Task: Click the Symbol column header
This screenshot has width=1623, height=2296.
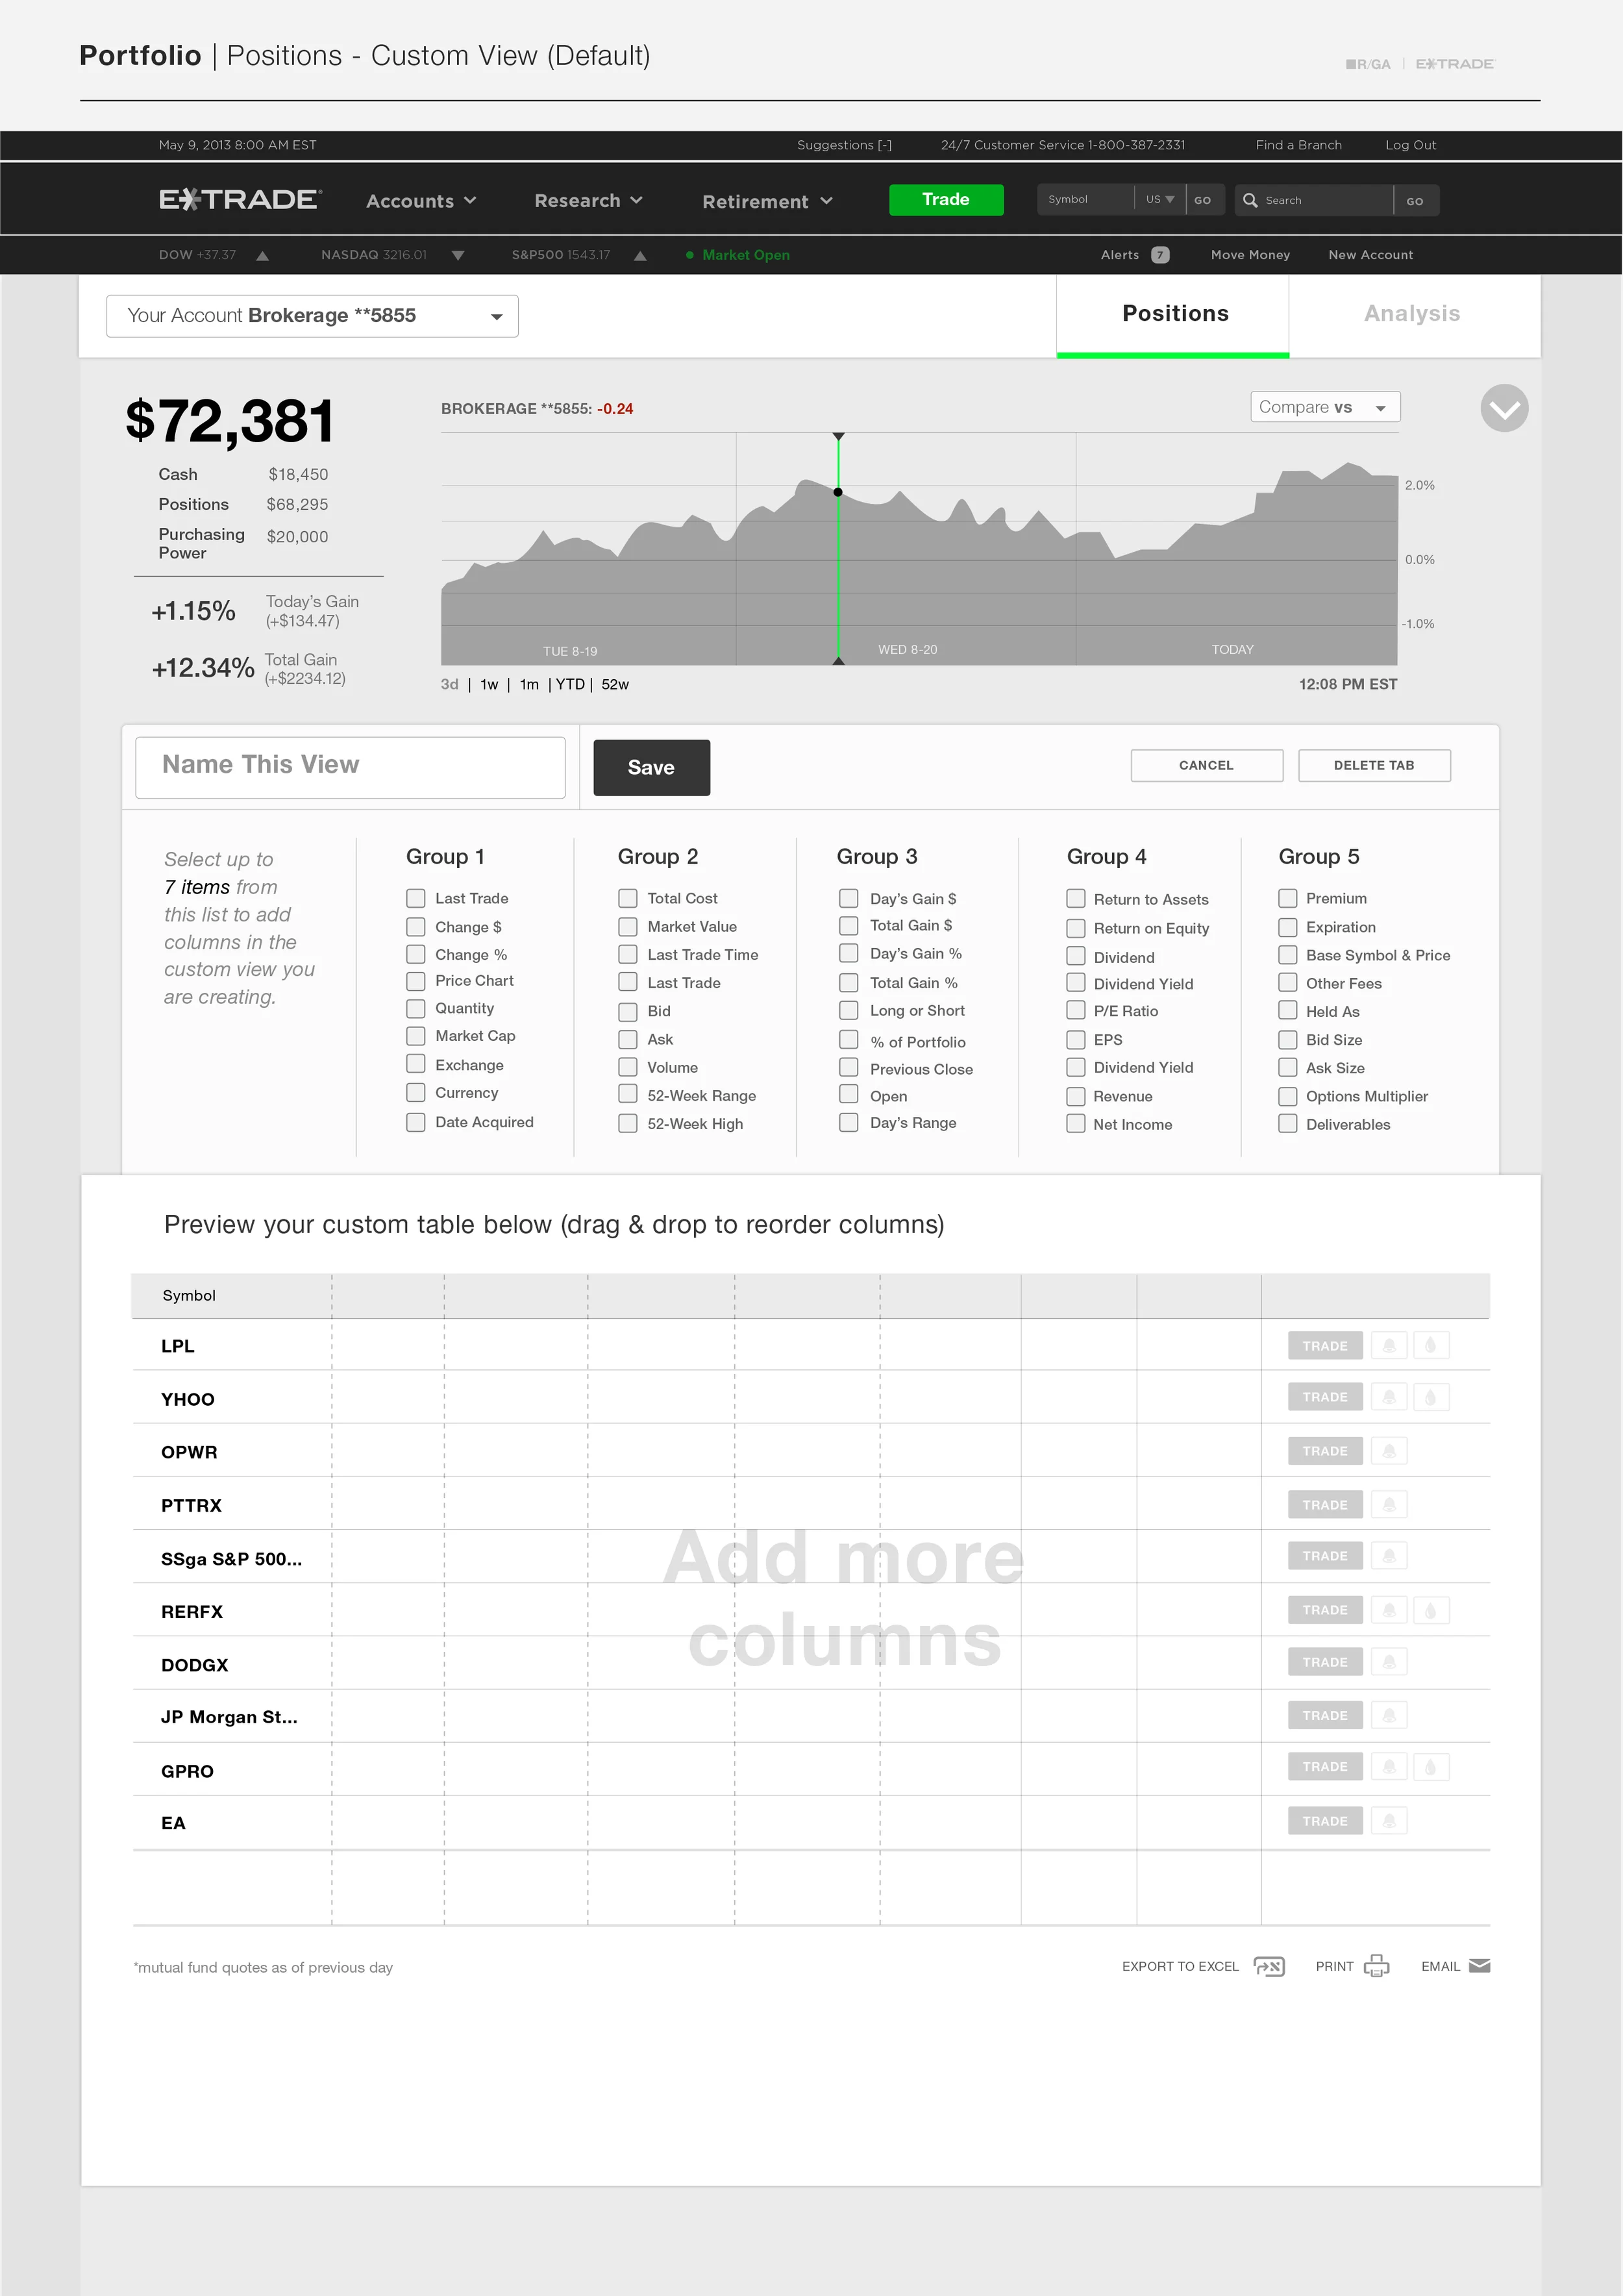Action: (x=189, y=1296)
